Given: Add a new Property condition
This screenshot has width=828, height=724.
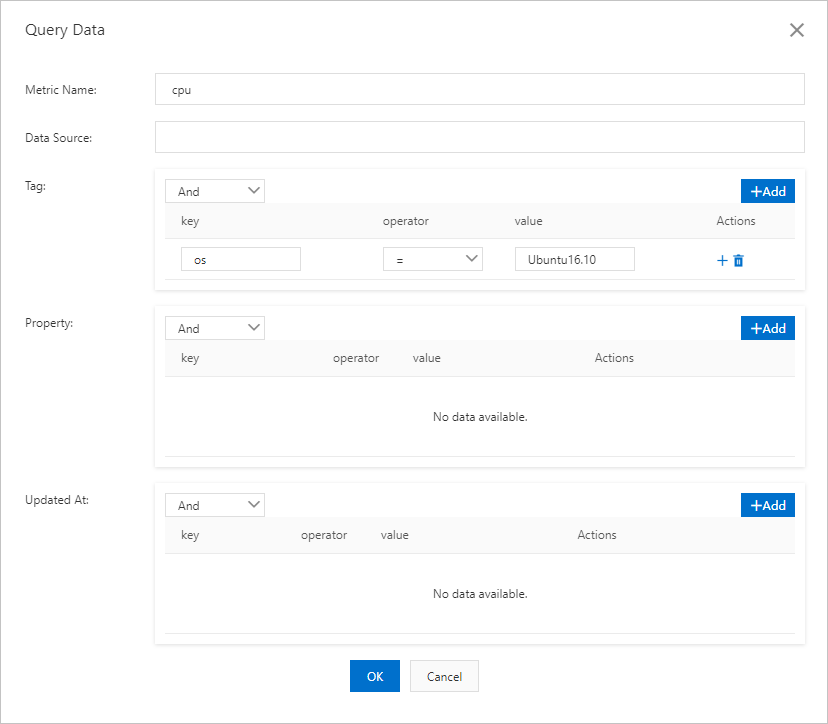Looking at the screenshot, I should point(767,328).
